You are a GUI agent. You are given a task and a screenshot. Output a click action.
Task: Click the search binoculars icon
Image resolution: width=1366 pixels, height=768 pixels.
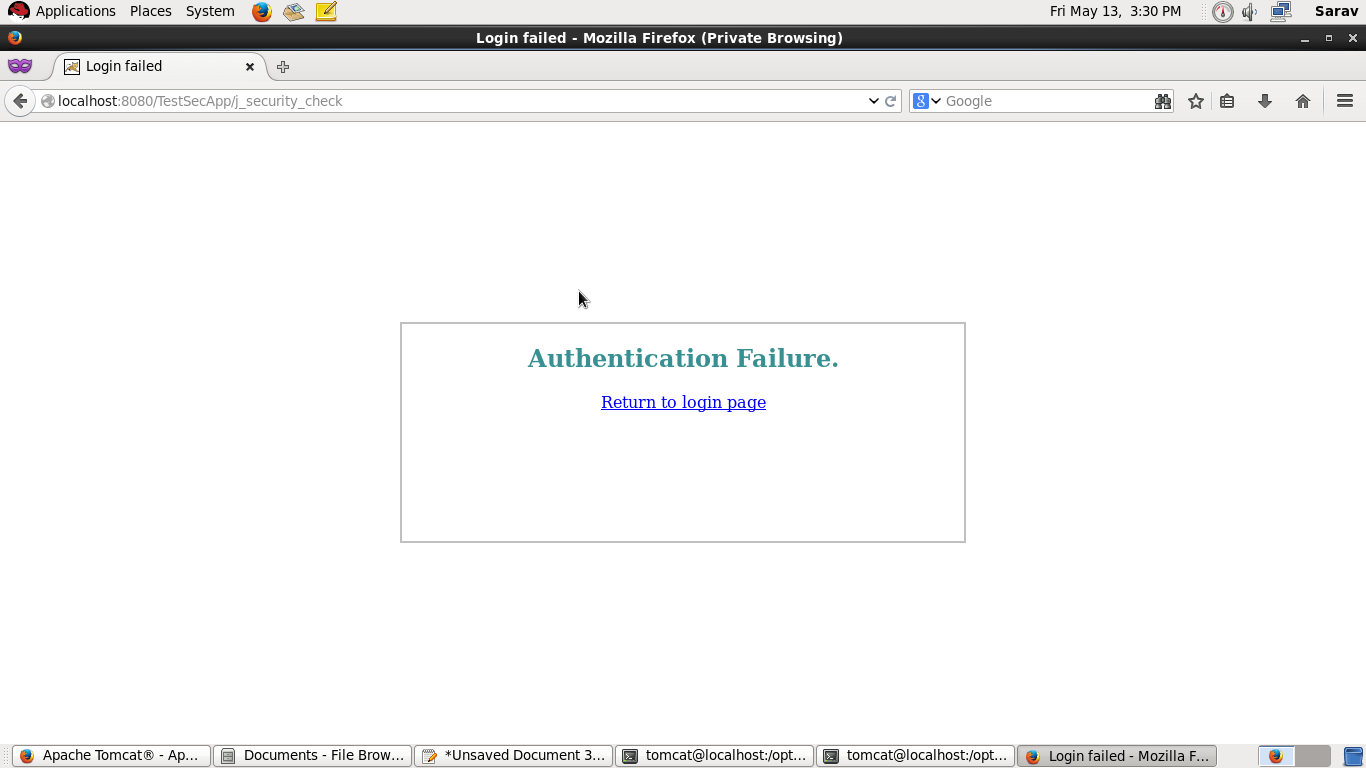point(1163,100)
